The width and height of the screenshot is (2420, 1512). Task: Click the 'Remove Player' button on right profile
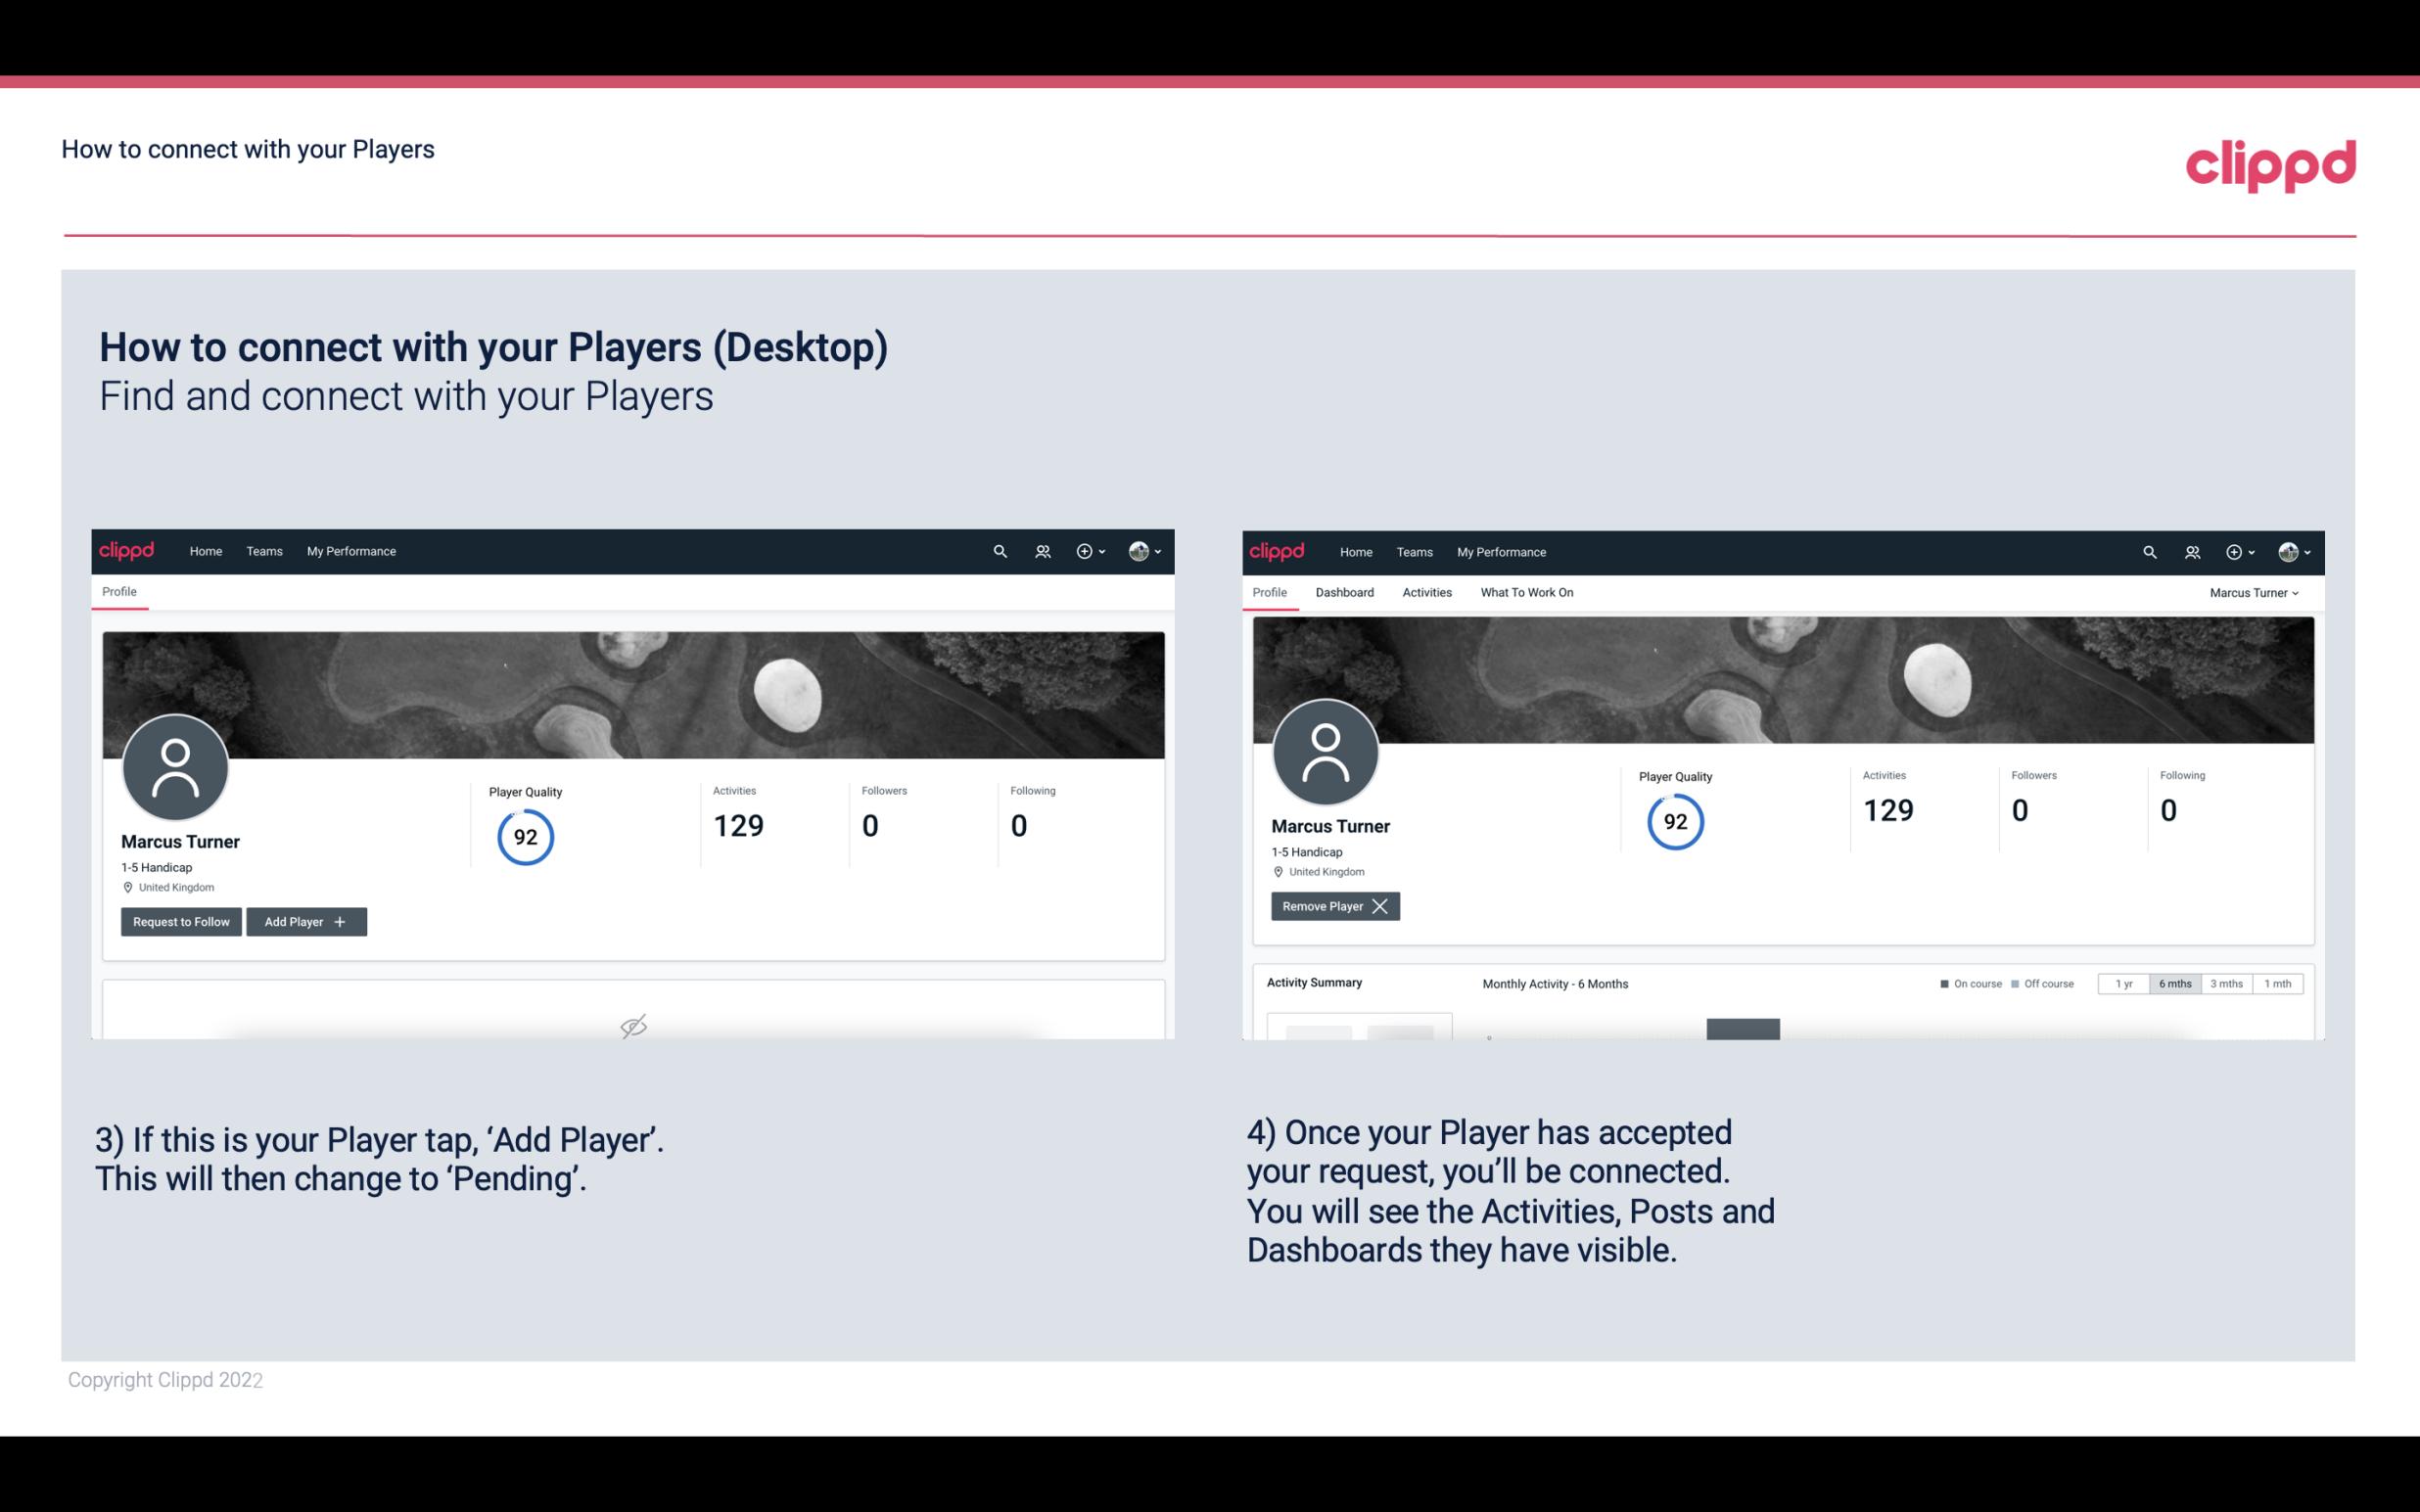coord(1332,906)
